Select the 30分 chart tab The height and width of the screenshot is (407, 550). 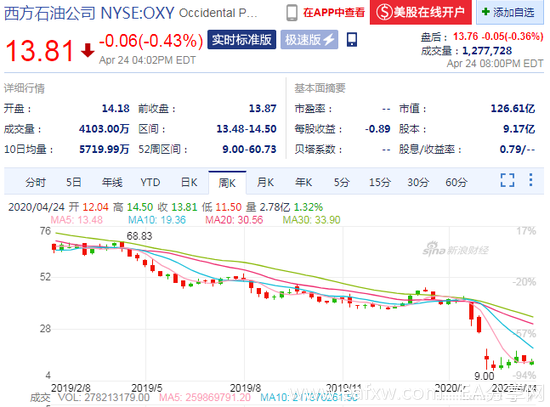[418, 182]
